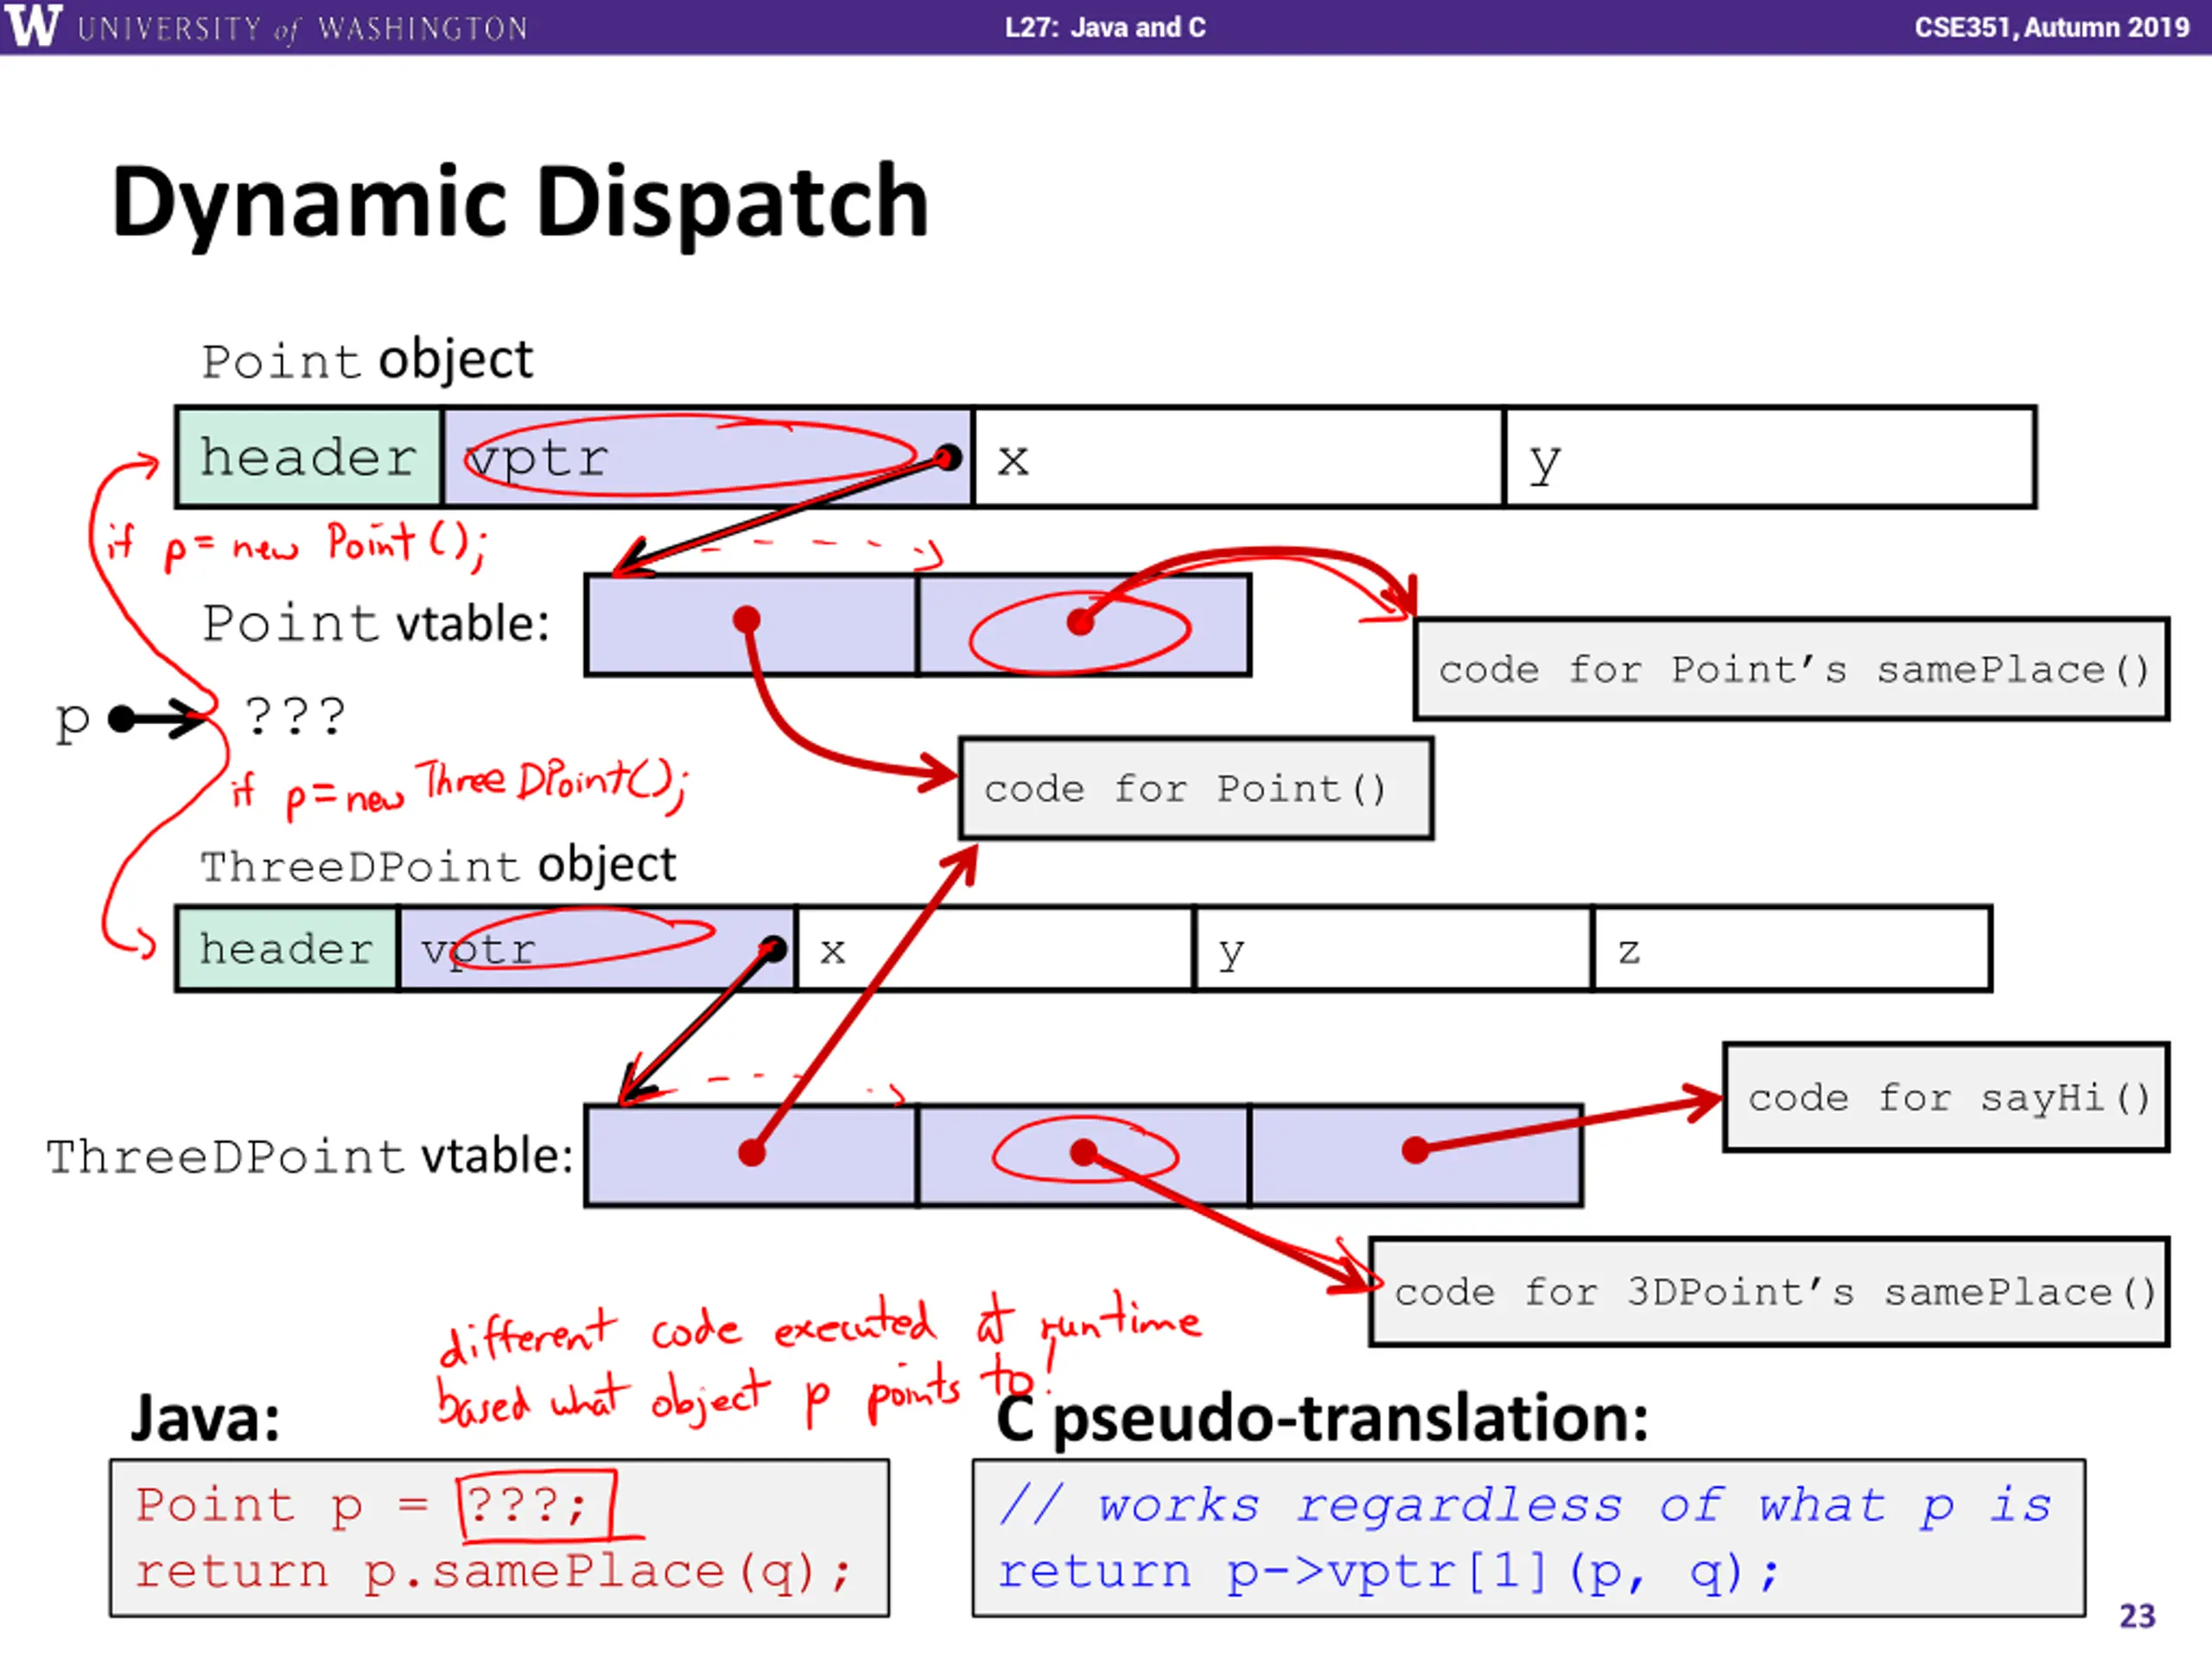Click the third dot in ThreeDPoint vtable
The image size is (2212, 1659).
click(1415, 1150)
